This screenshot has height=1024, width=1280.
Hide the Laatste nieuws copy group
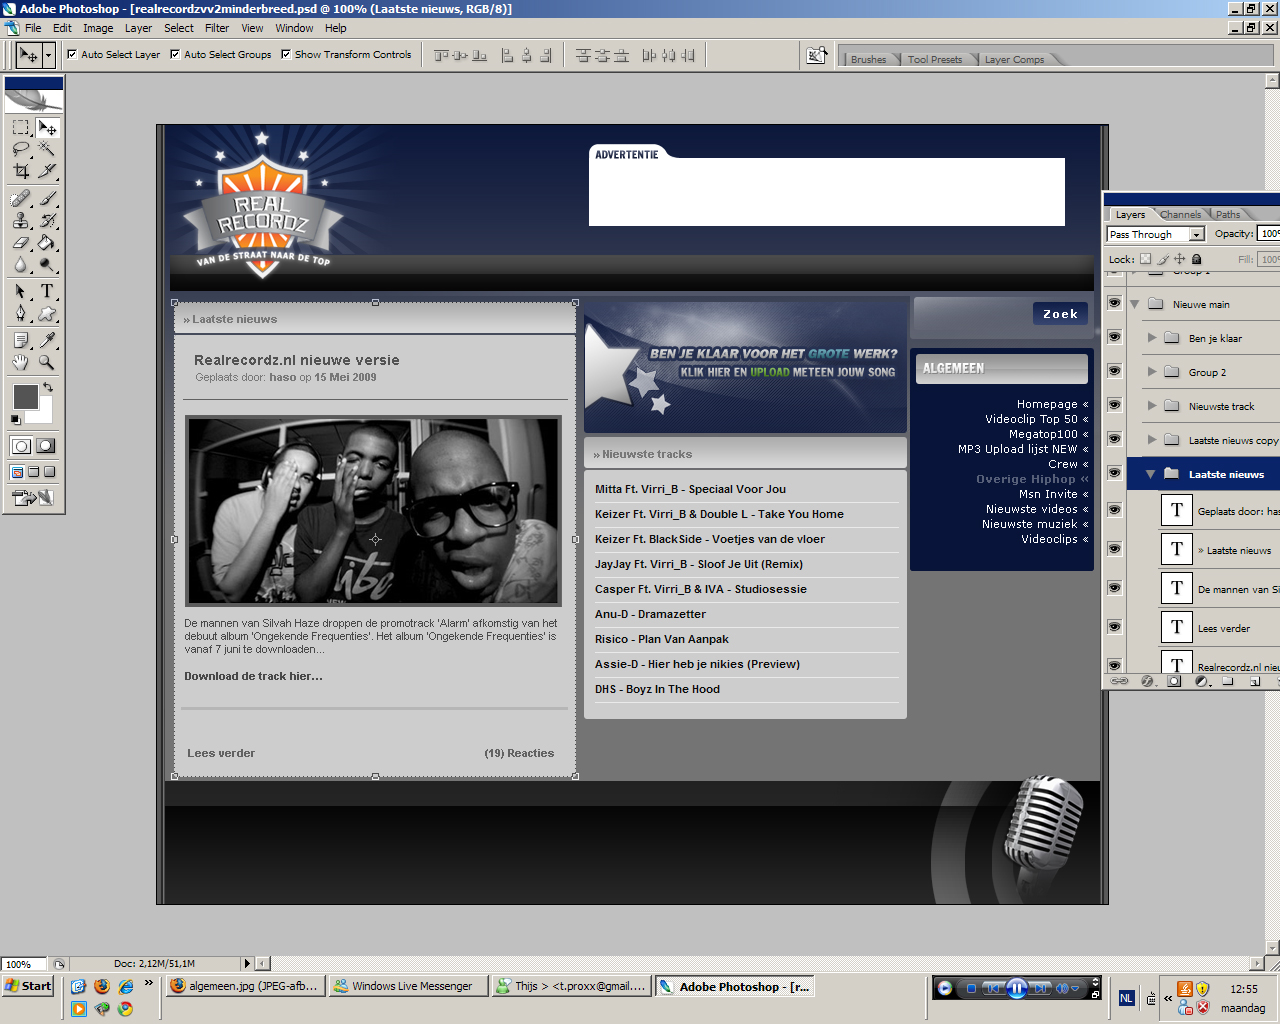click(1115, 439)
